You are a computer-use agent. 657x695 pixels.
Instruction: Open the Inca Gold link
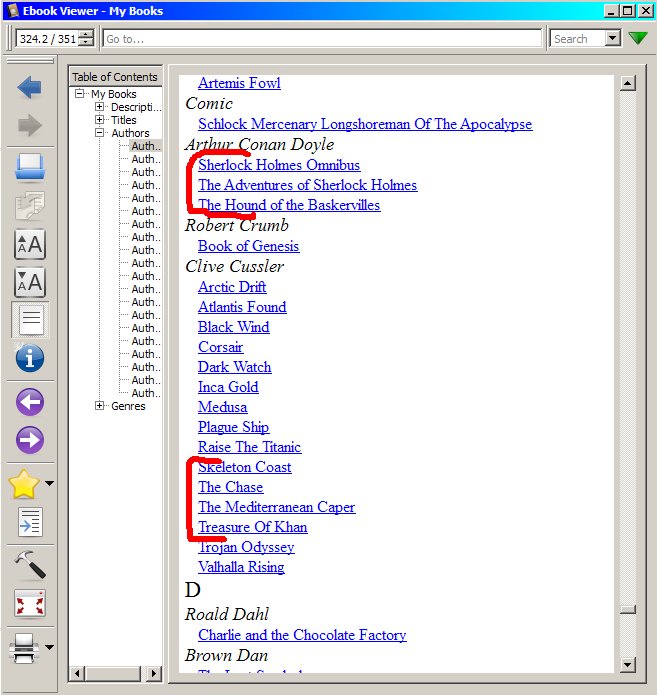point(228,387)
